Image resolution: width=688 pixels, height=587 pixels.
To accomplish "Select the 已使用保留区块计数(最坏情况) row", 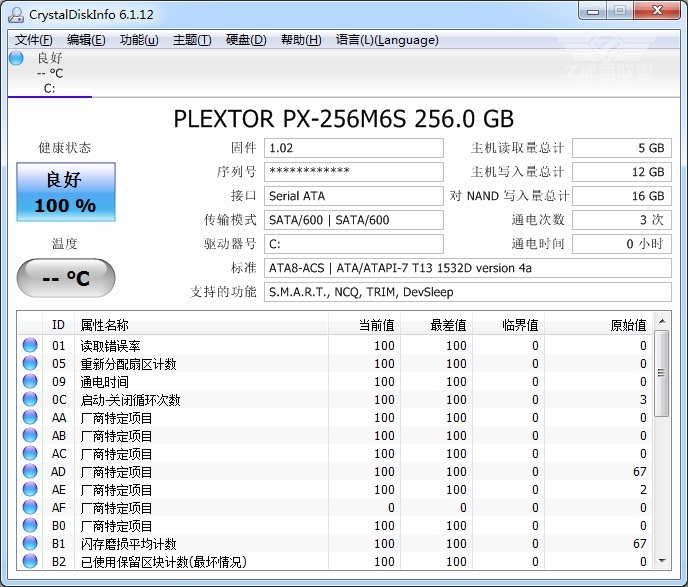I will 335,561.
